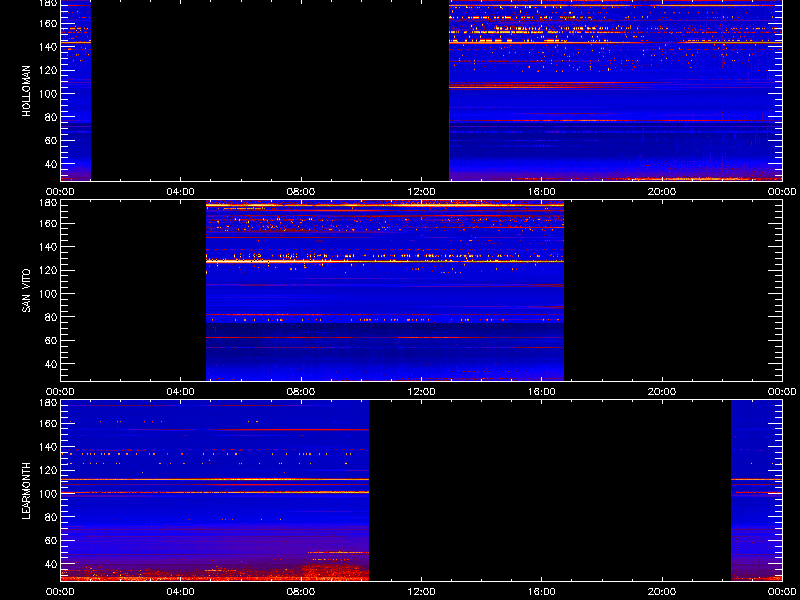Pick the 80 frequency tick of San Vito panel
Viewport: 800px width, 600px height.
point(52,317)
